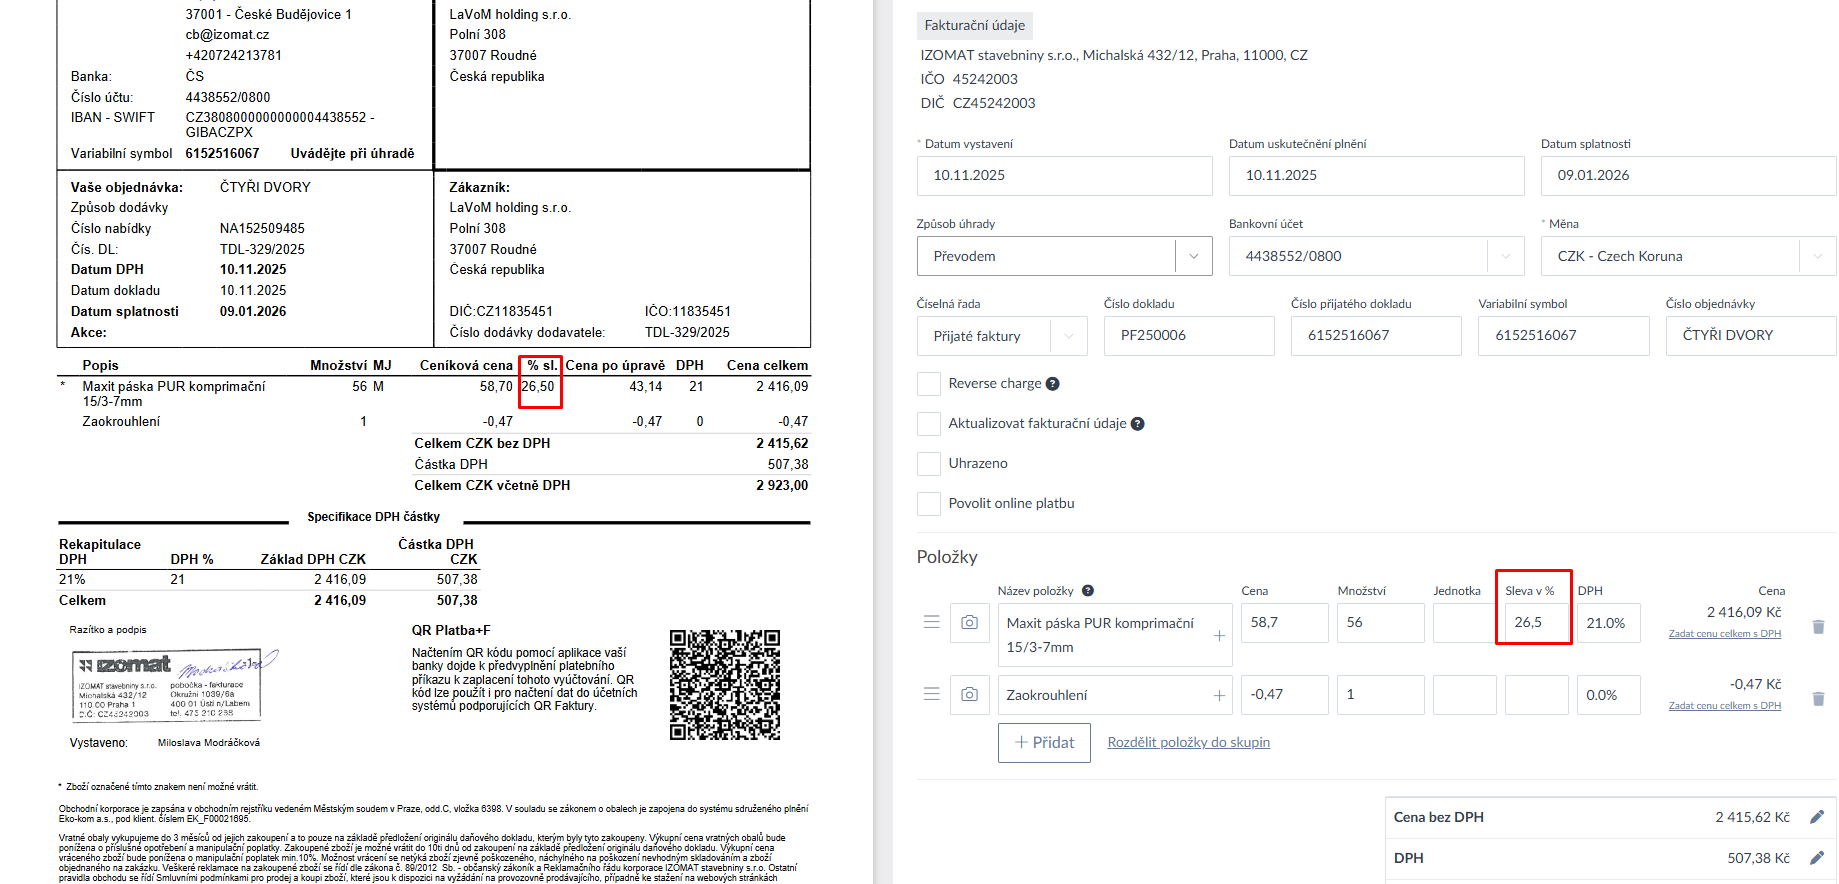Click the Variabilní symbol input field
Image resolution: width=1839 pixels, height=884 pixels.
pos(1562,336)
